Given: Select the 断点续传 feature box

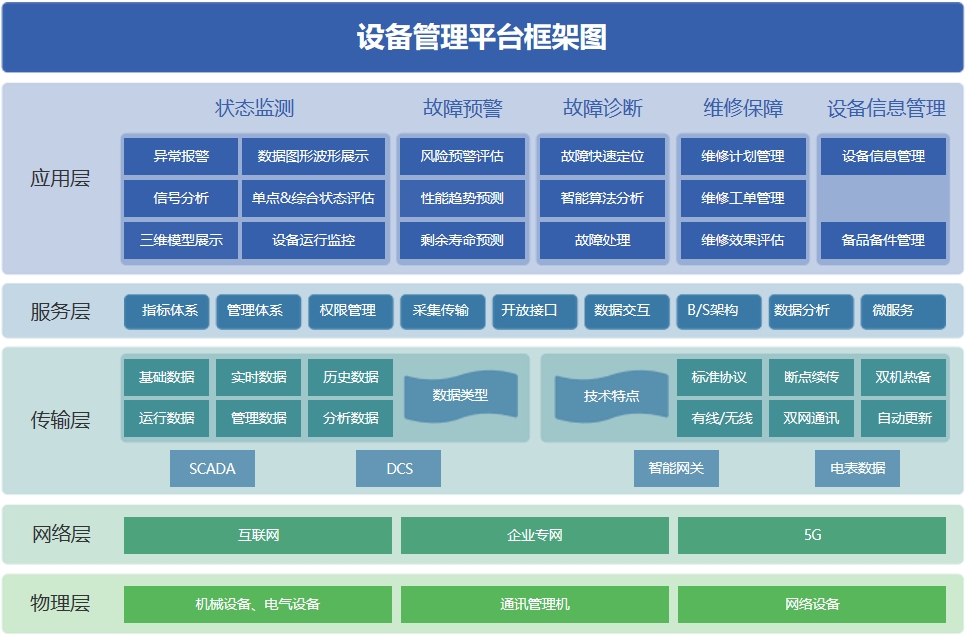Looking at the screenshot, I should point(811,377).
